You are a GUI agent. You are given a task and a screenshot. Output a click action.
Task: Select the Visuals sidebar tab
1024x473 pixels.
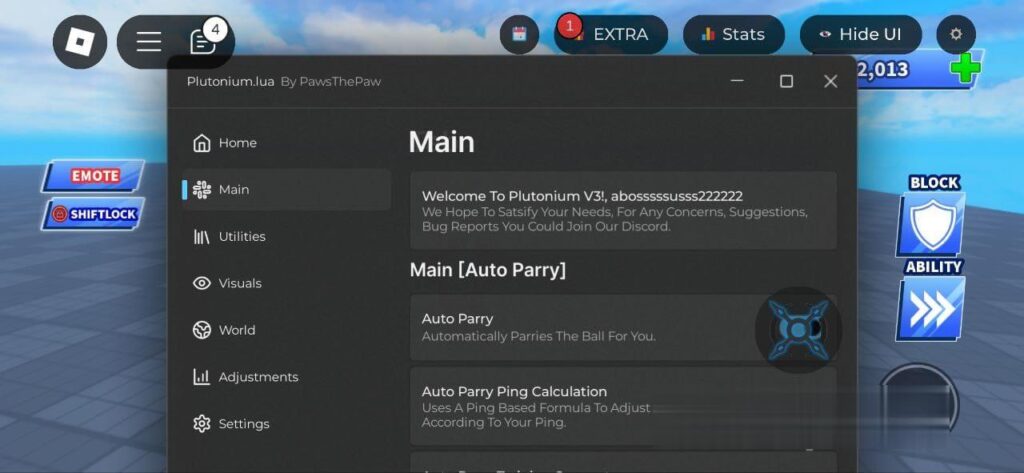point(240,284)
